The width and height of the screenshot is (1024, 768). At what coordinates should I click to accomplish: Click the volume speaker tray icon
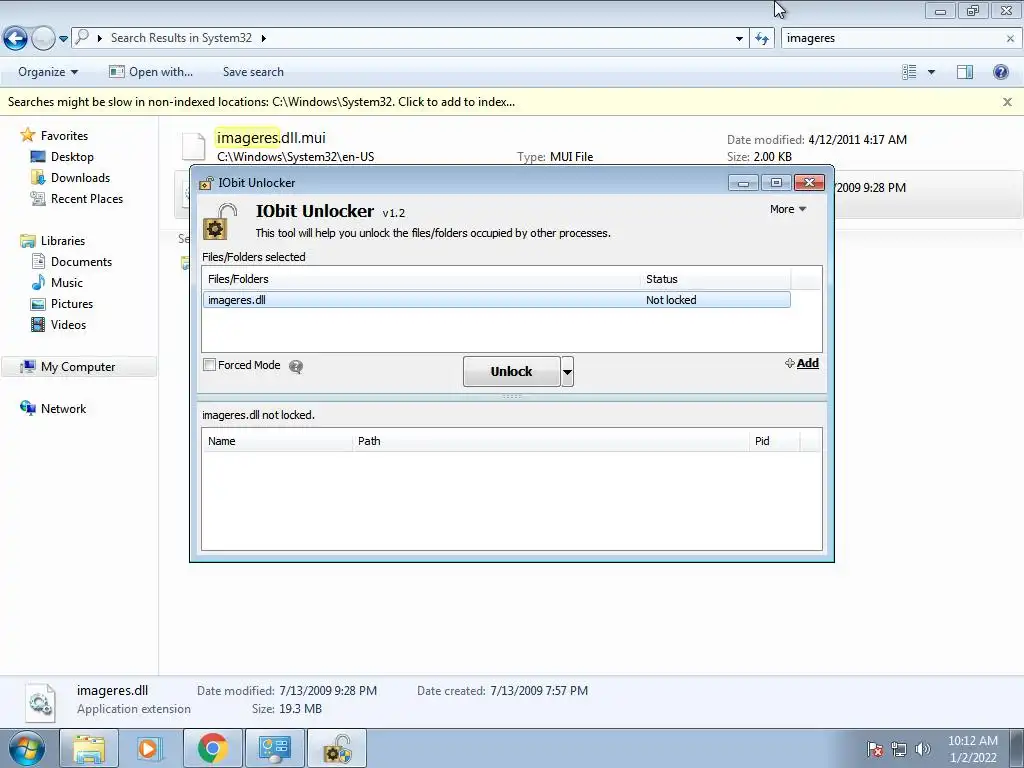pyautogui.click(x=922, y=749)
